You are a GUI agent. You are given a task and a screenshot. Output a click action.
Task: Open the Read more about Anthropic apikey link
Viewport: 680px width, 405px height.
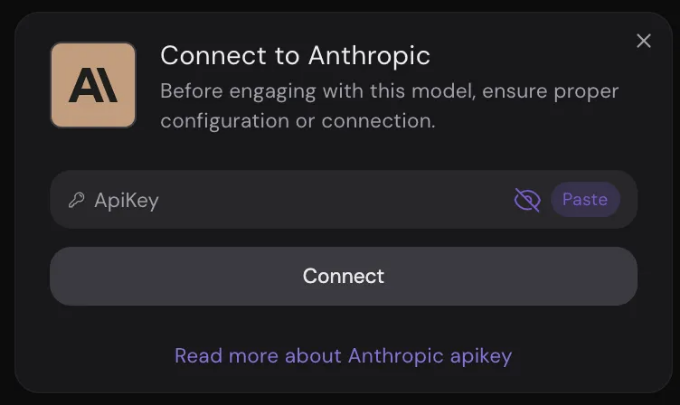click(x=343, y=356)
